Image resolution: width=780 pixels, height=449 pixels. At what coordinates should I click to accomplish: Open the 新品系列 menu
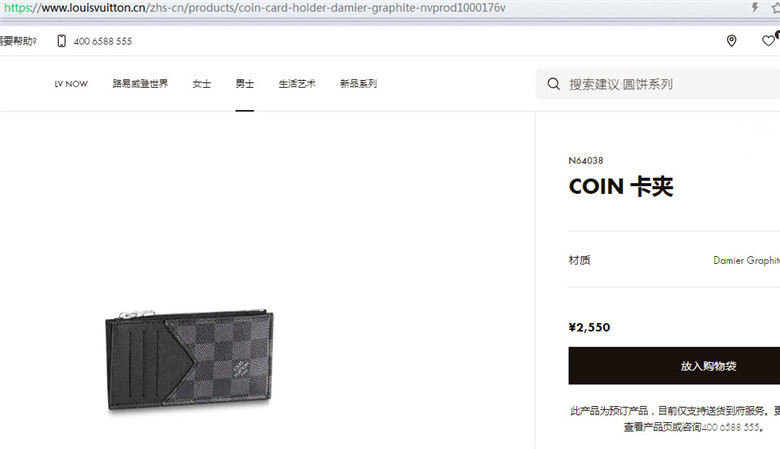358,84
